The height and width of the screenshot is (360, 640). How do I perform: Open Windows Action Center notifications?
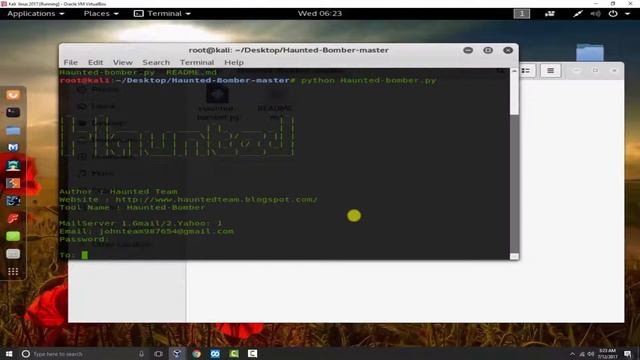(x=628, y=354)
